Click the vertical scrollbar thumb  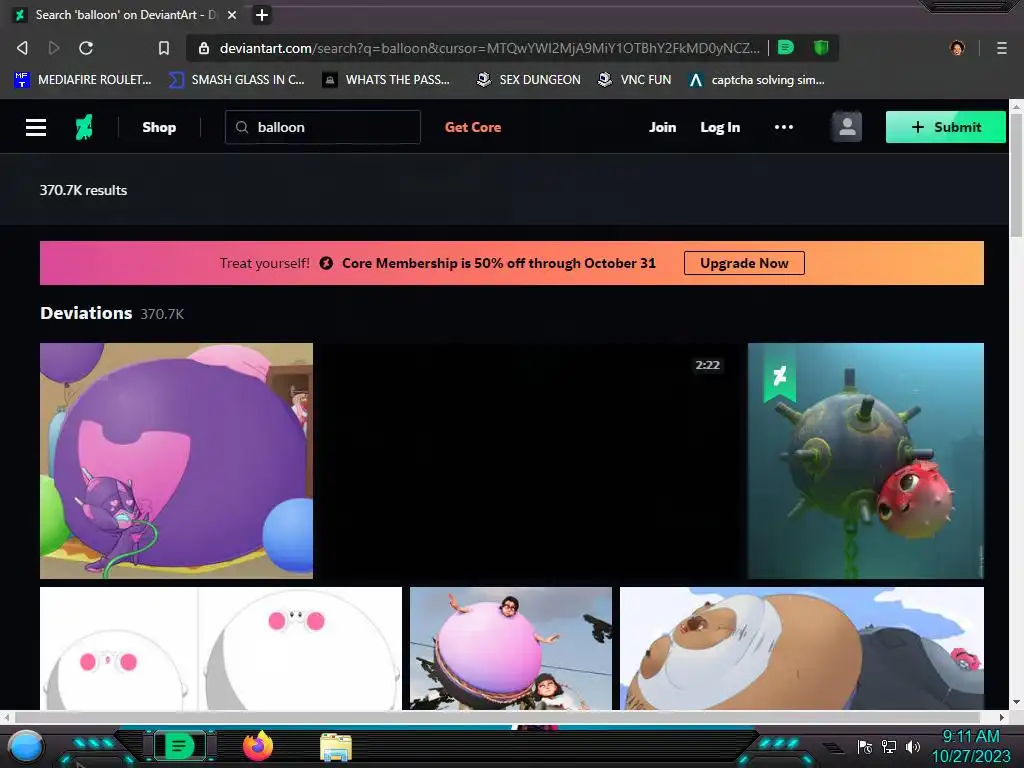coord(1016,175)
